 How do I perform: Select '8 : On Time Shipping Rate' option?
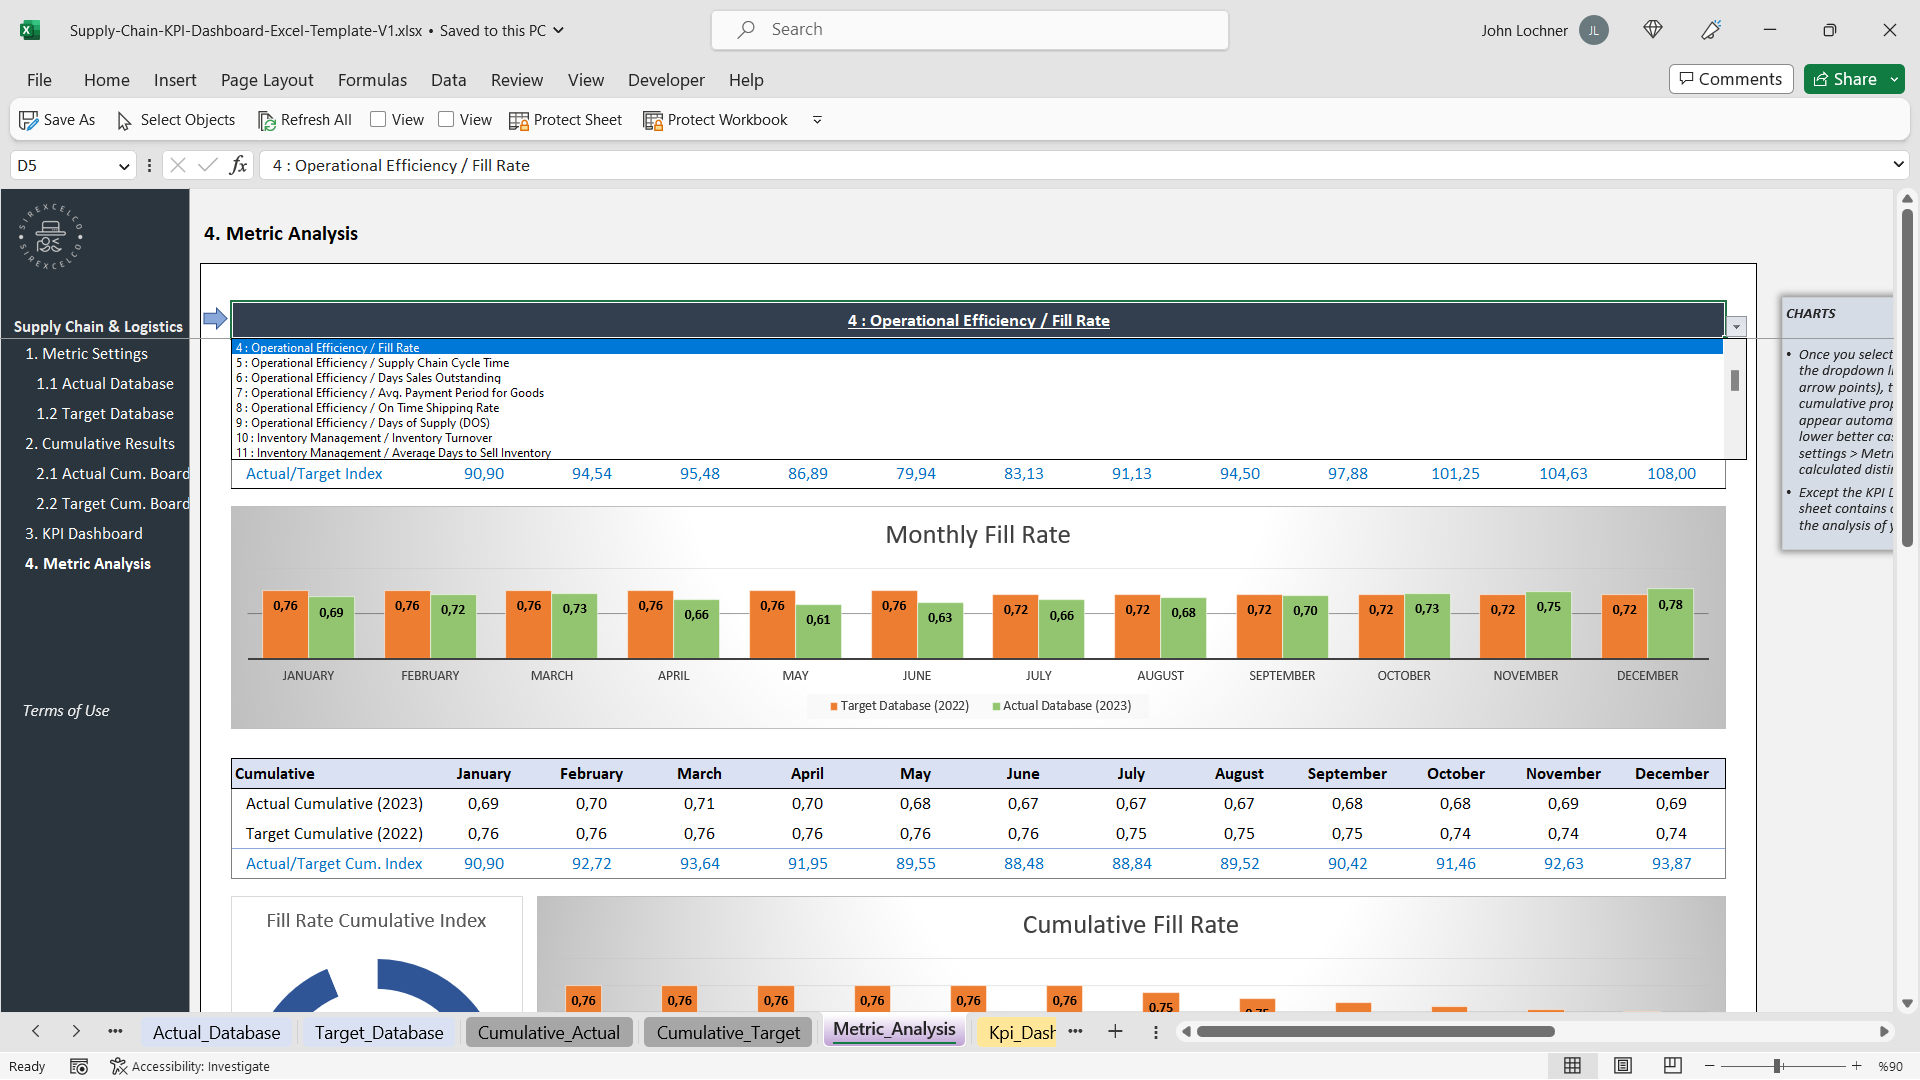[977, 408]
